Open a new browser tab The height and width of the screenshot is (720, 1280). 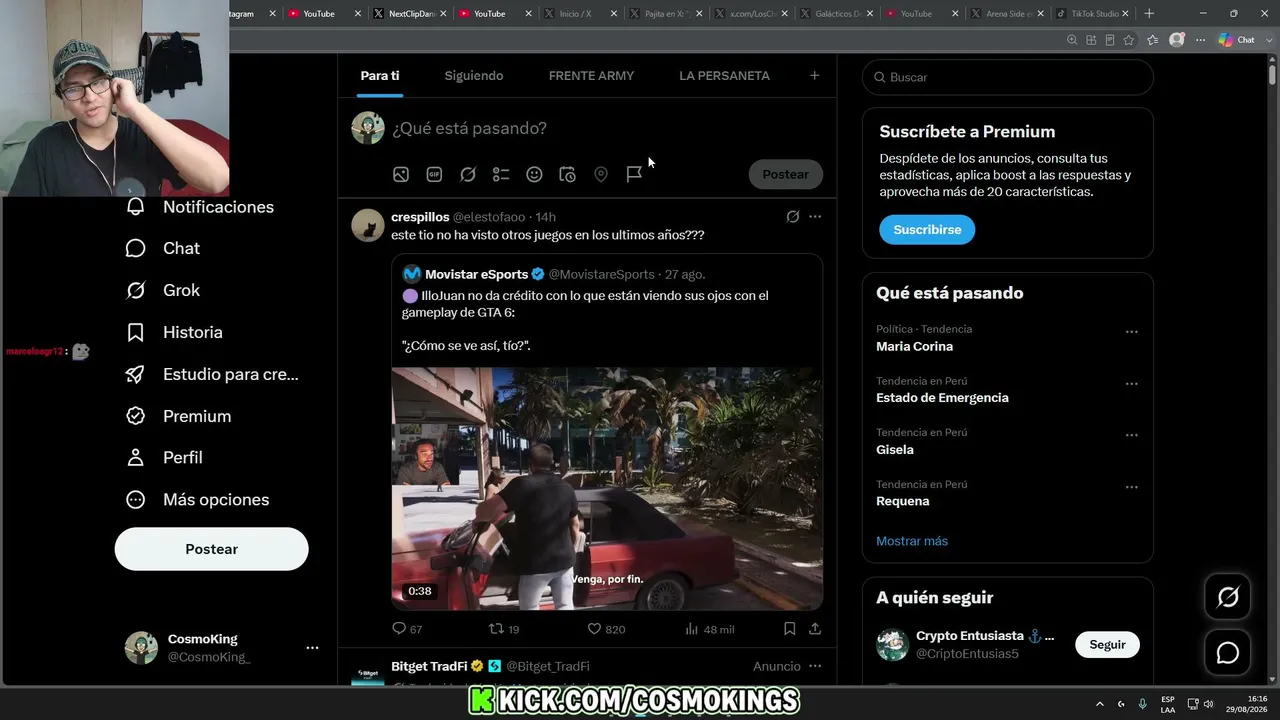[1149, 14]
